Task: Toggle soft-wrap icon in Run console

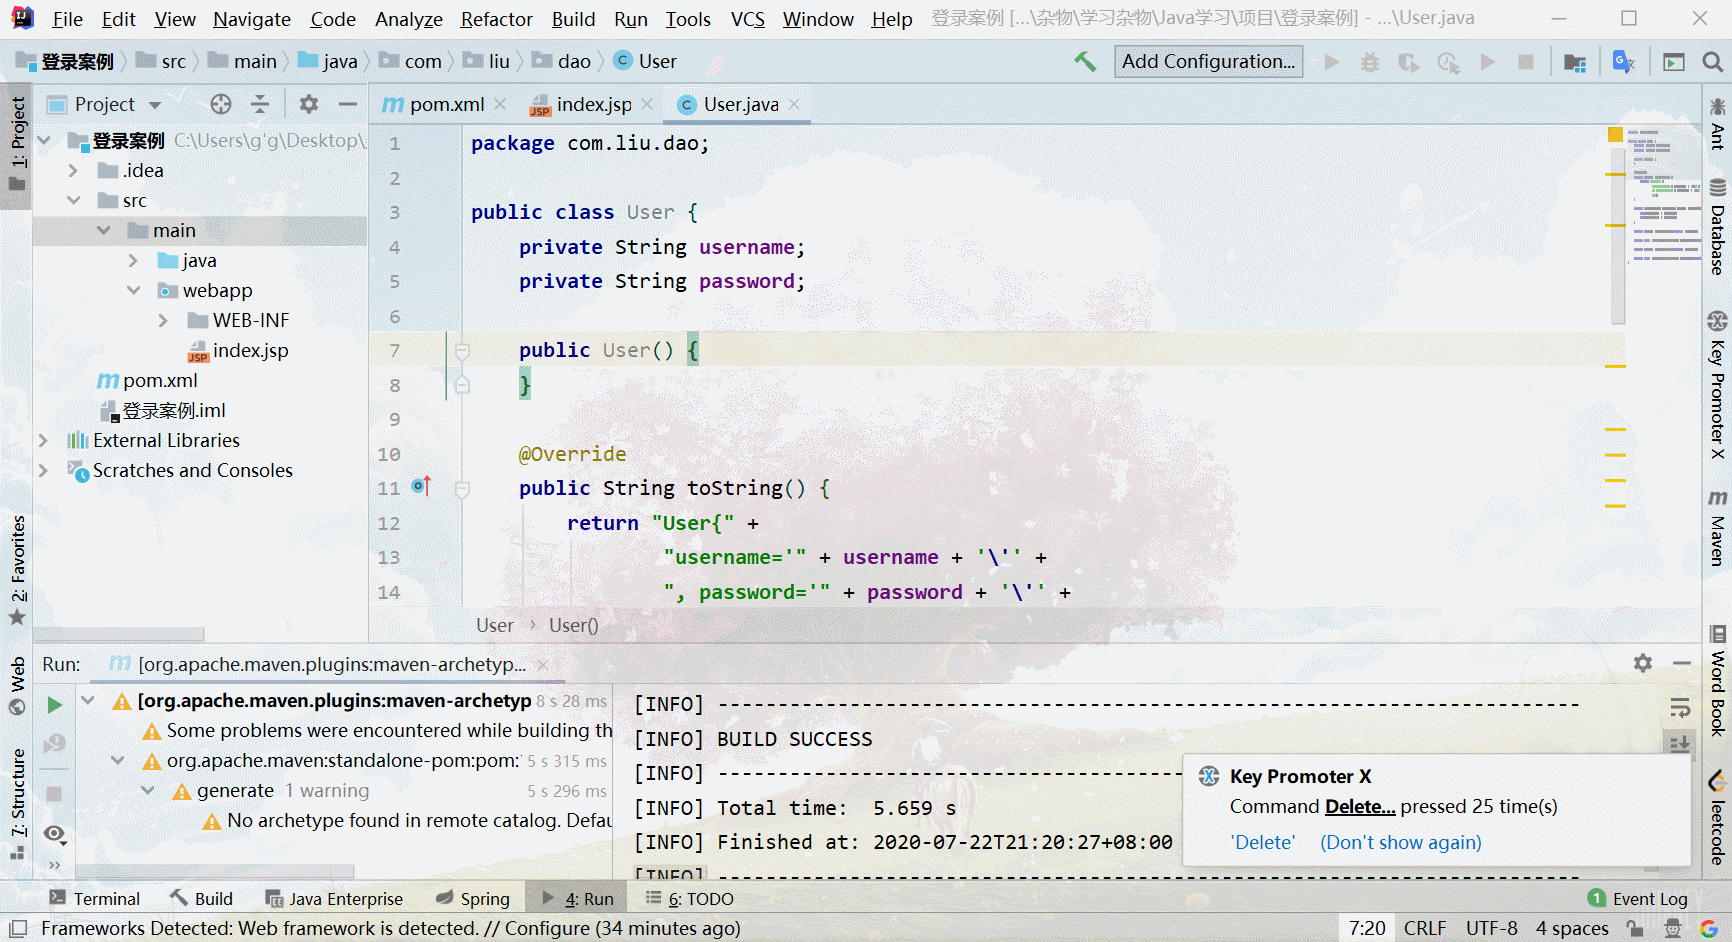Action: [1680, 708]
